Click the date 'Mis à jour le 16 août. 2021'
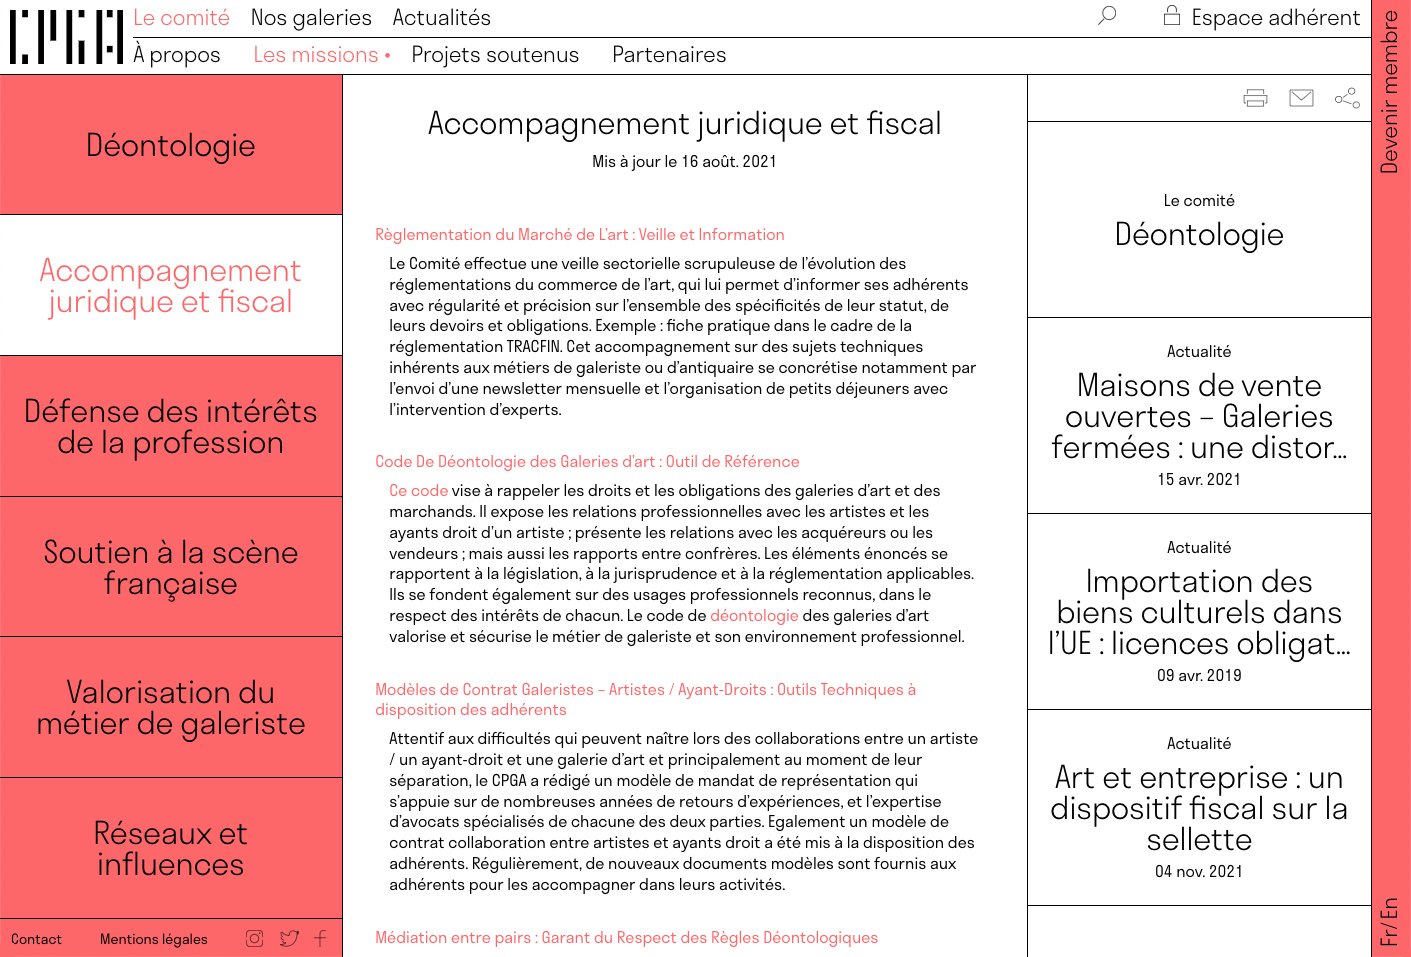1411x957 pixels. 684,162
